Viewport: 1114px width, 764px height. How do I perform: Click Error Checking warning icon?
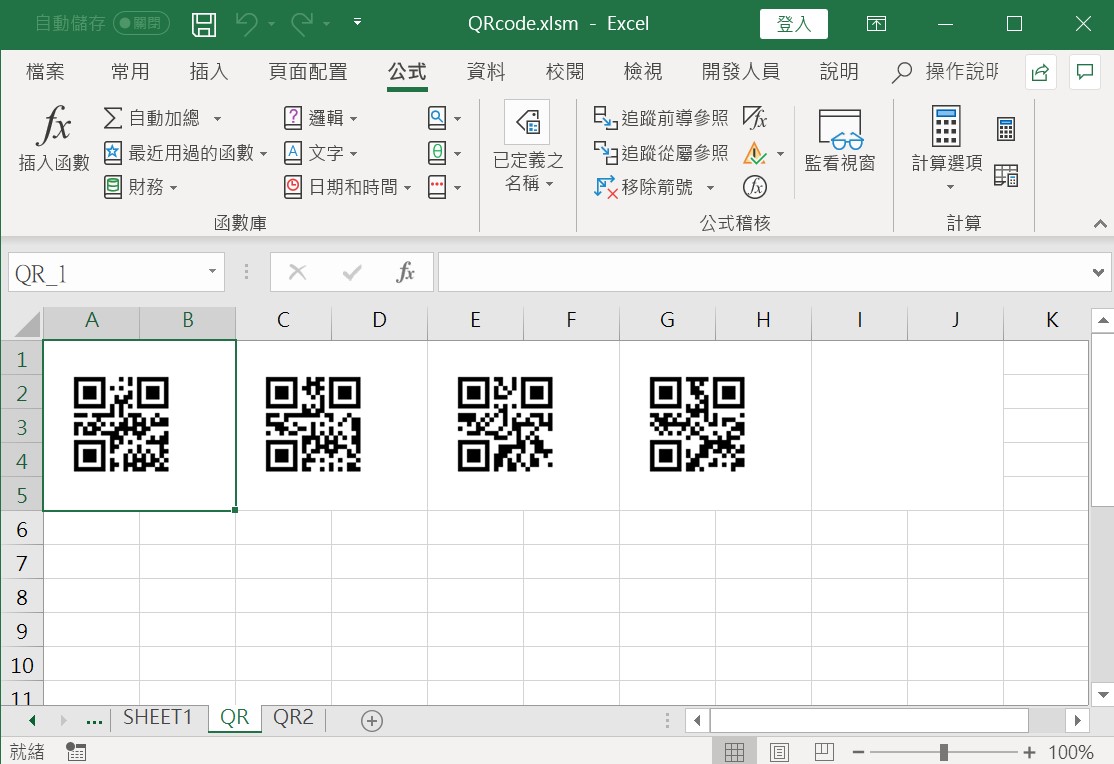coord(755,153)
